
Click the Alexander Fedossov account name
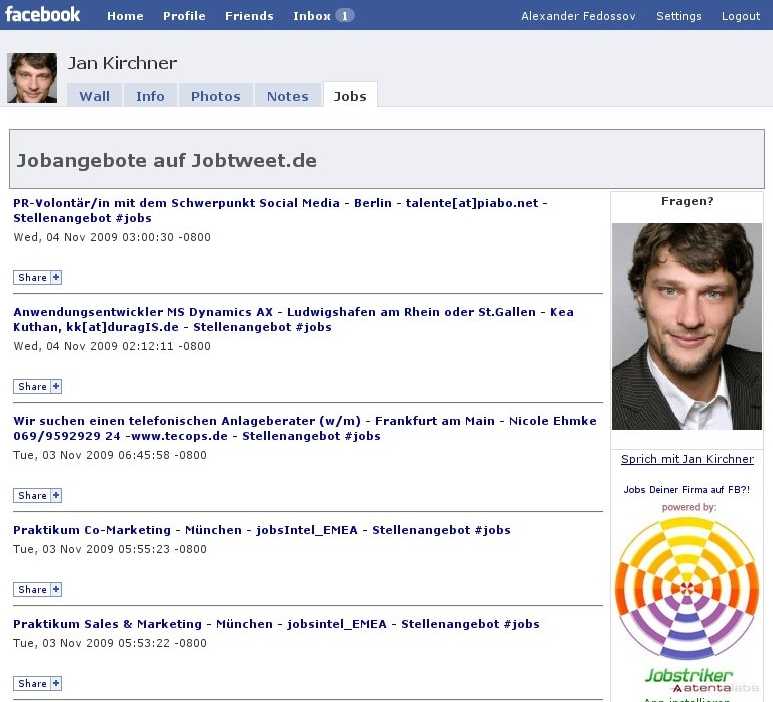pos(578,16)
